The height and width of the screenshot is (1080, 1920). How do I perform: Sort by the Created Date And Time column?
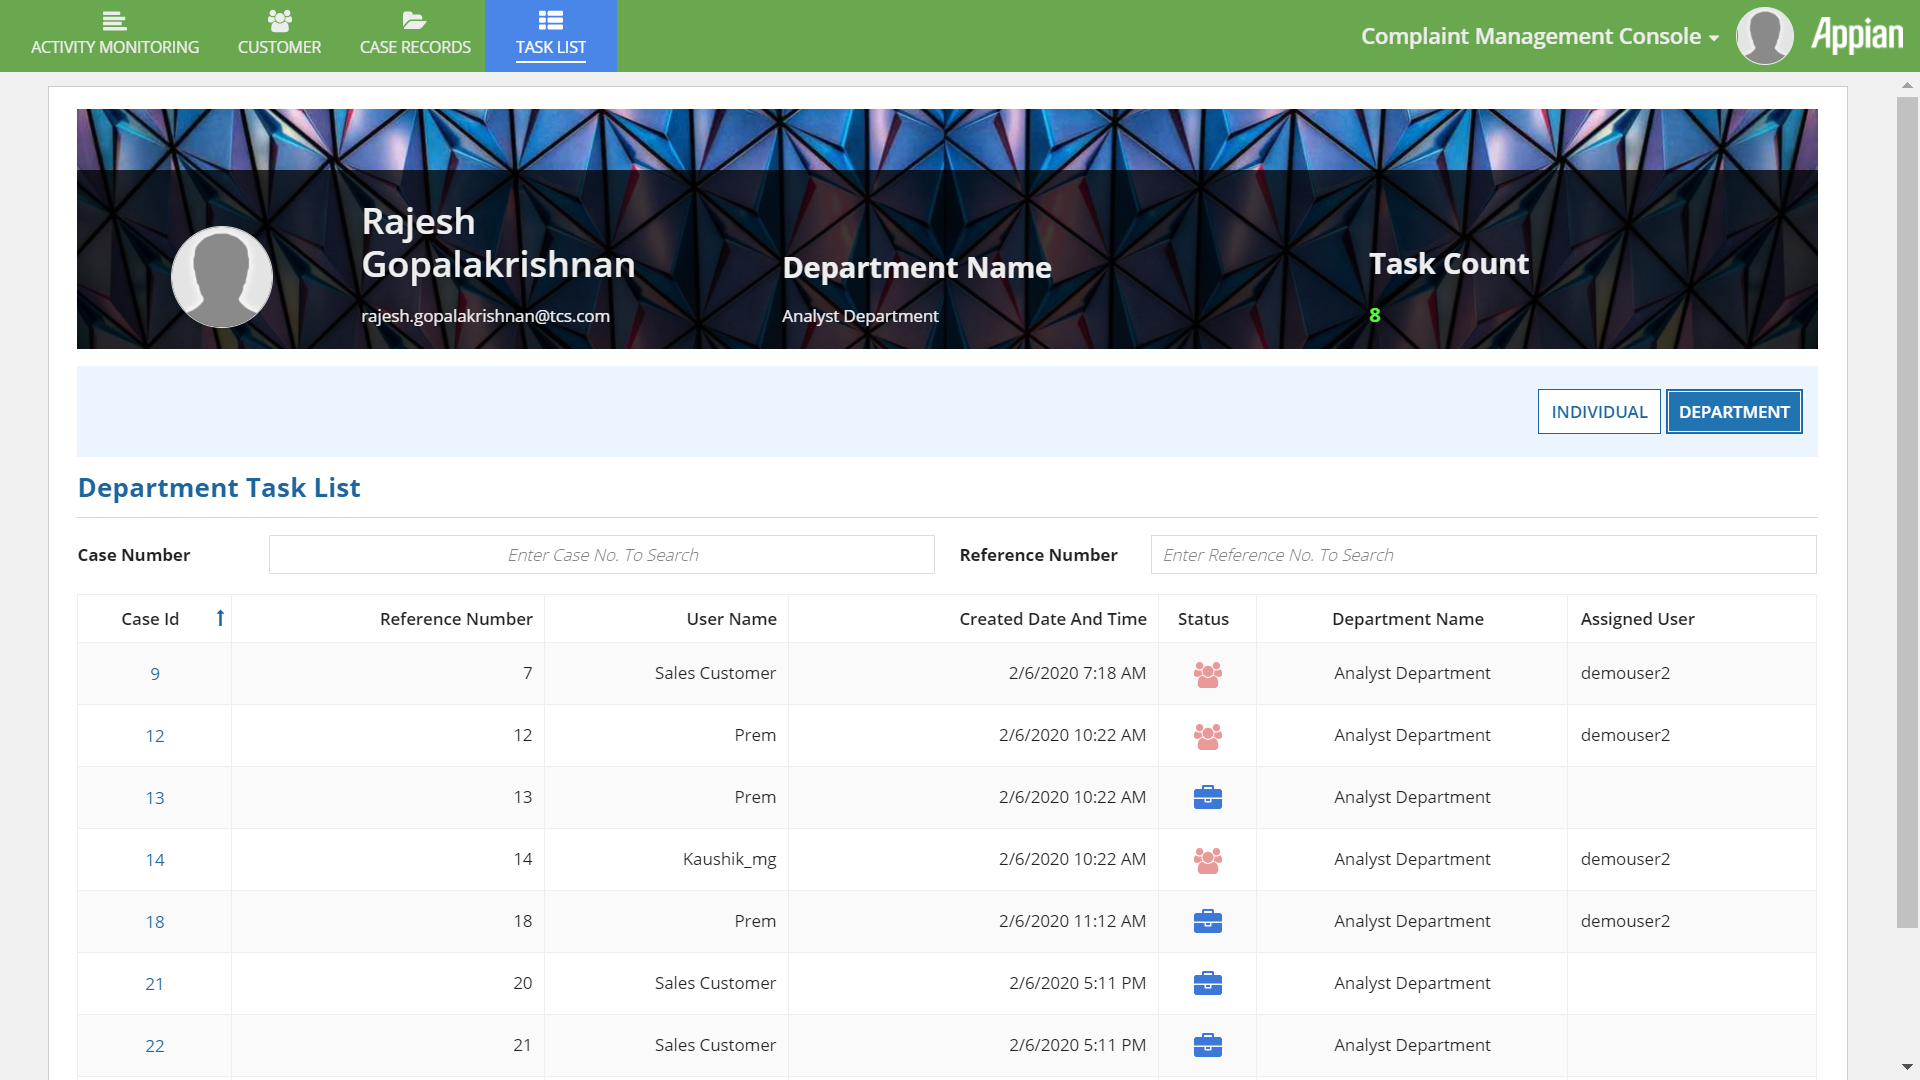pos(1052,619)
